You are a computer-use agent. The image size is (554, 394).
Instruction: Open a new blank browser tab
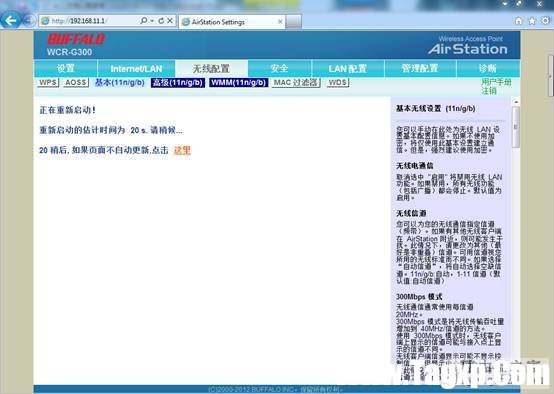pos(294,22)
